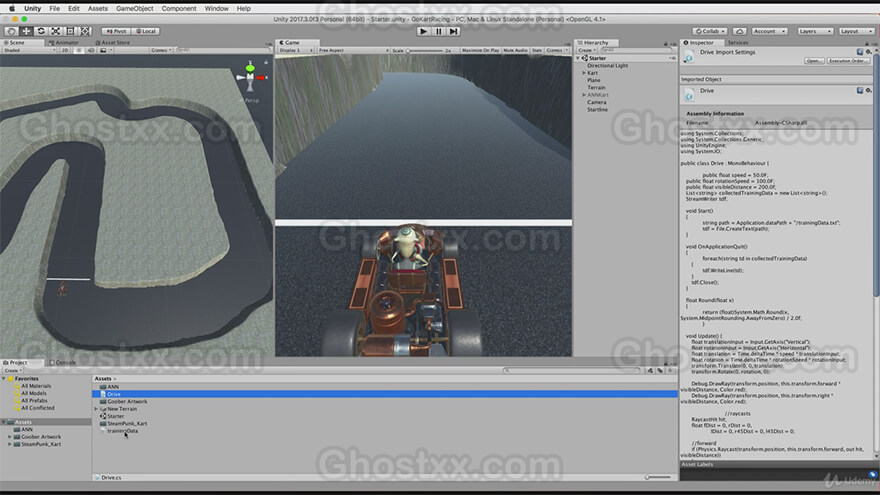Open the Assets menu
880x495 pixels.
tap(98, 8)
